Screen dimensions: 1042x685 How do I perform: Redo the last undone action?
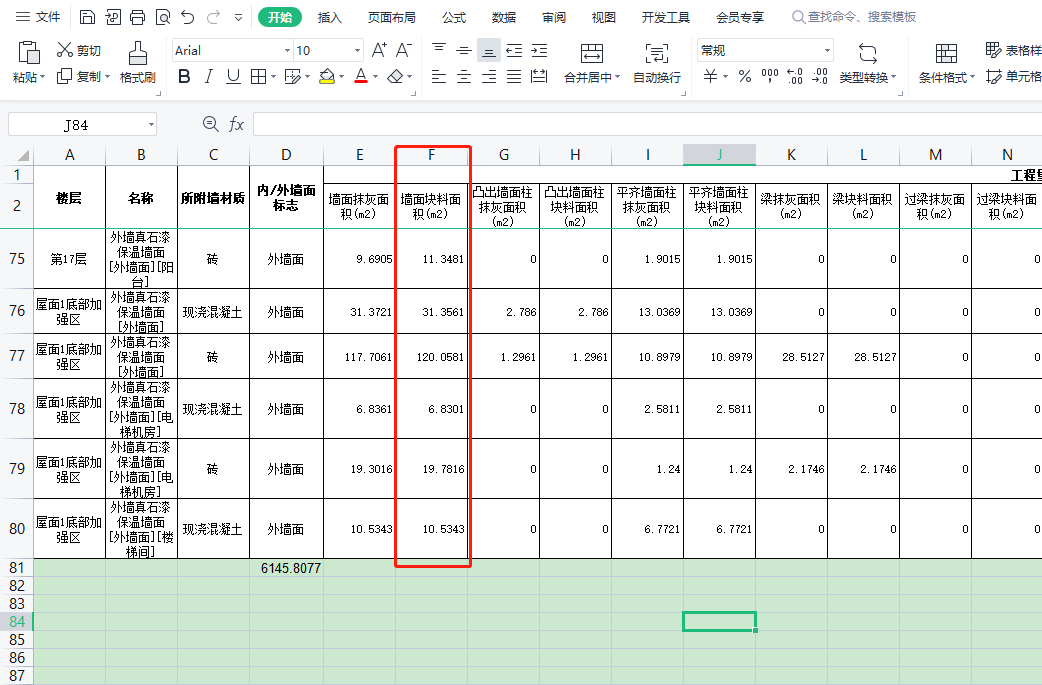pyautogui.click(x=213, y=17)
